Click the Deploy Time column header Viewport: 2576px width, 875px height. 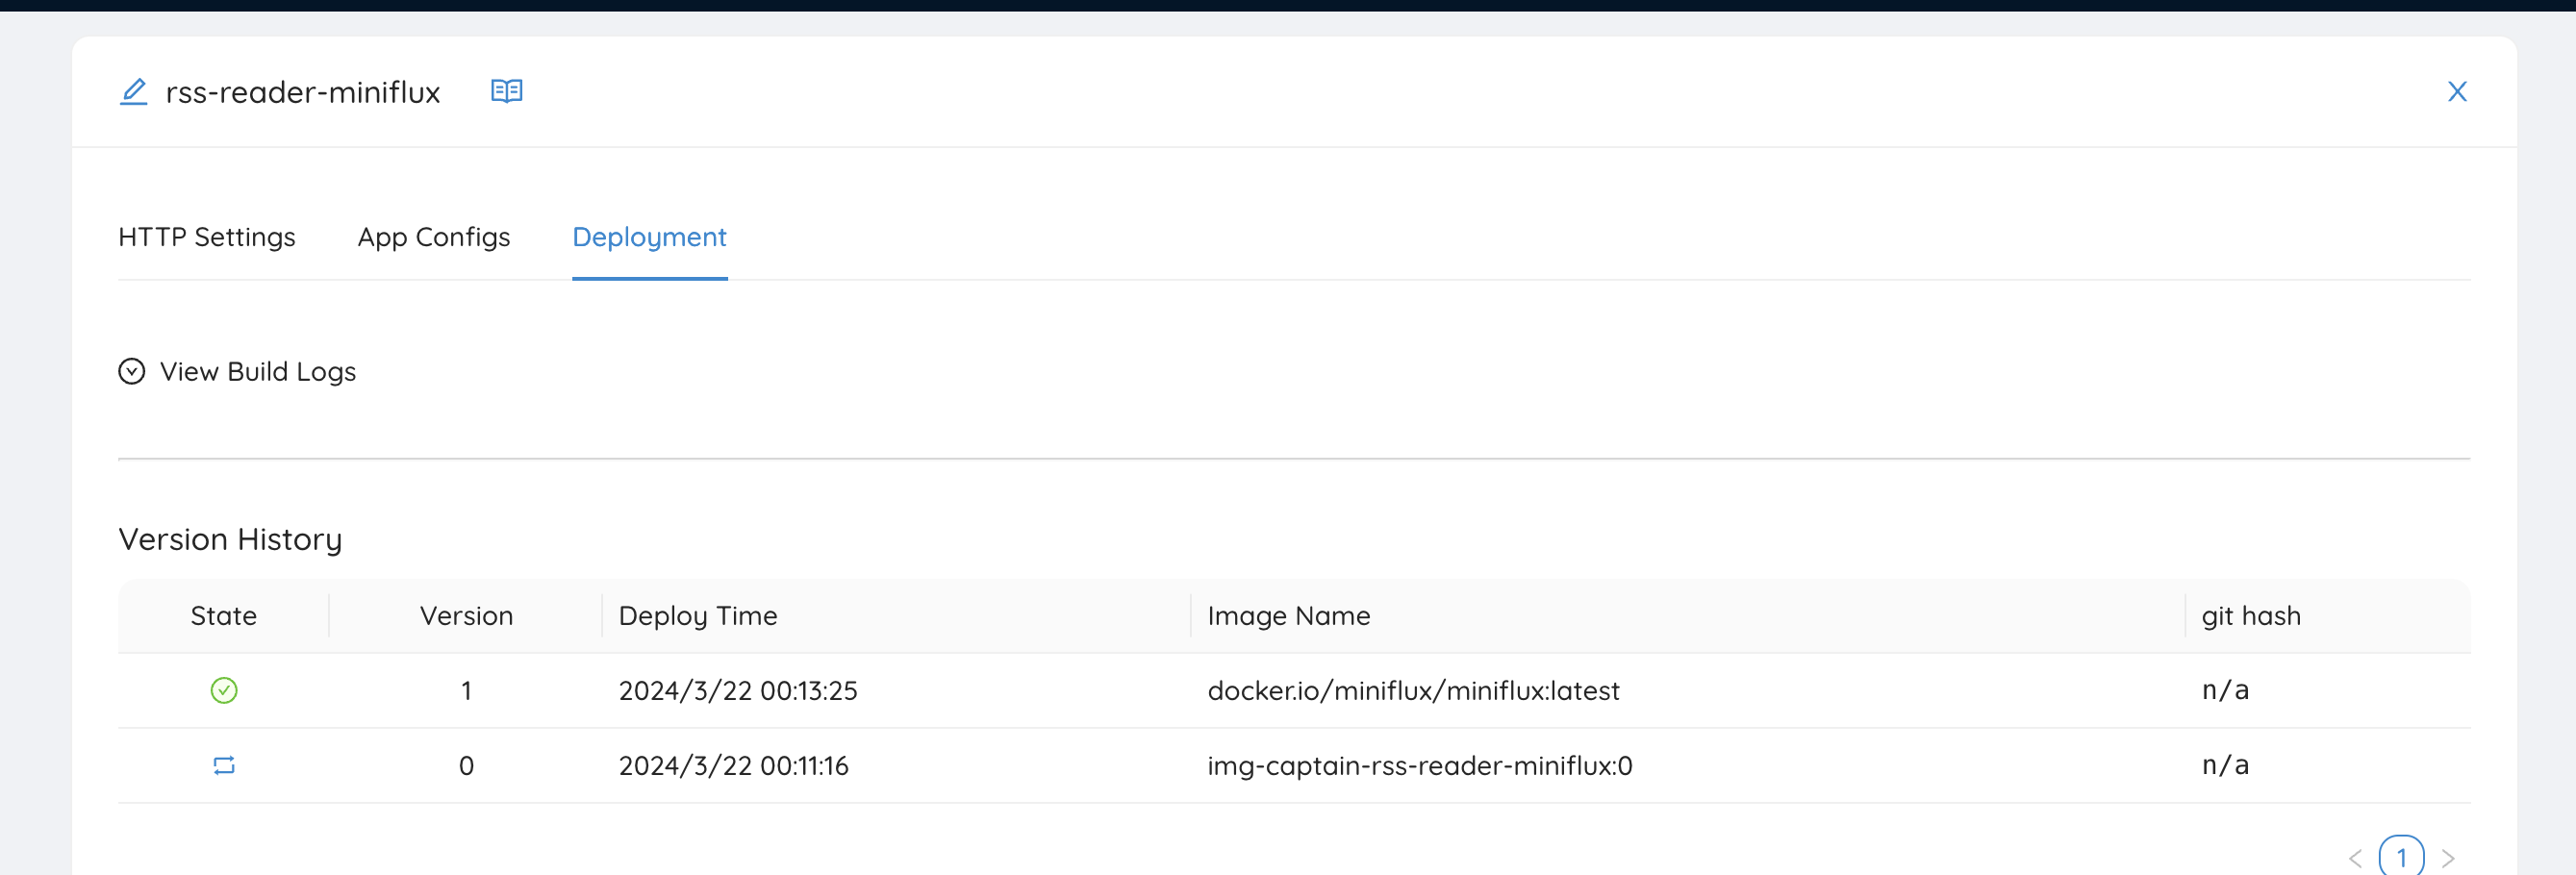tap(698, 616)
